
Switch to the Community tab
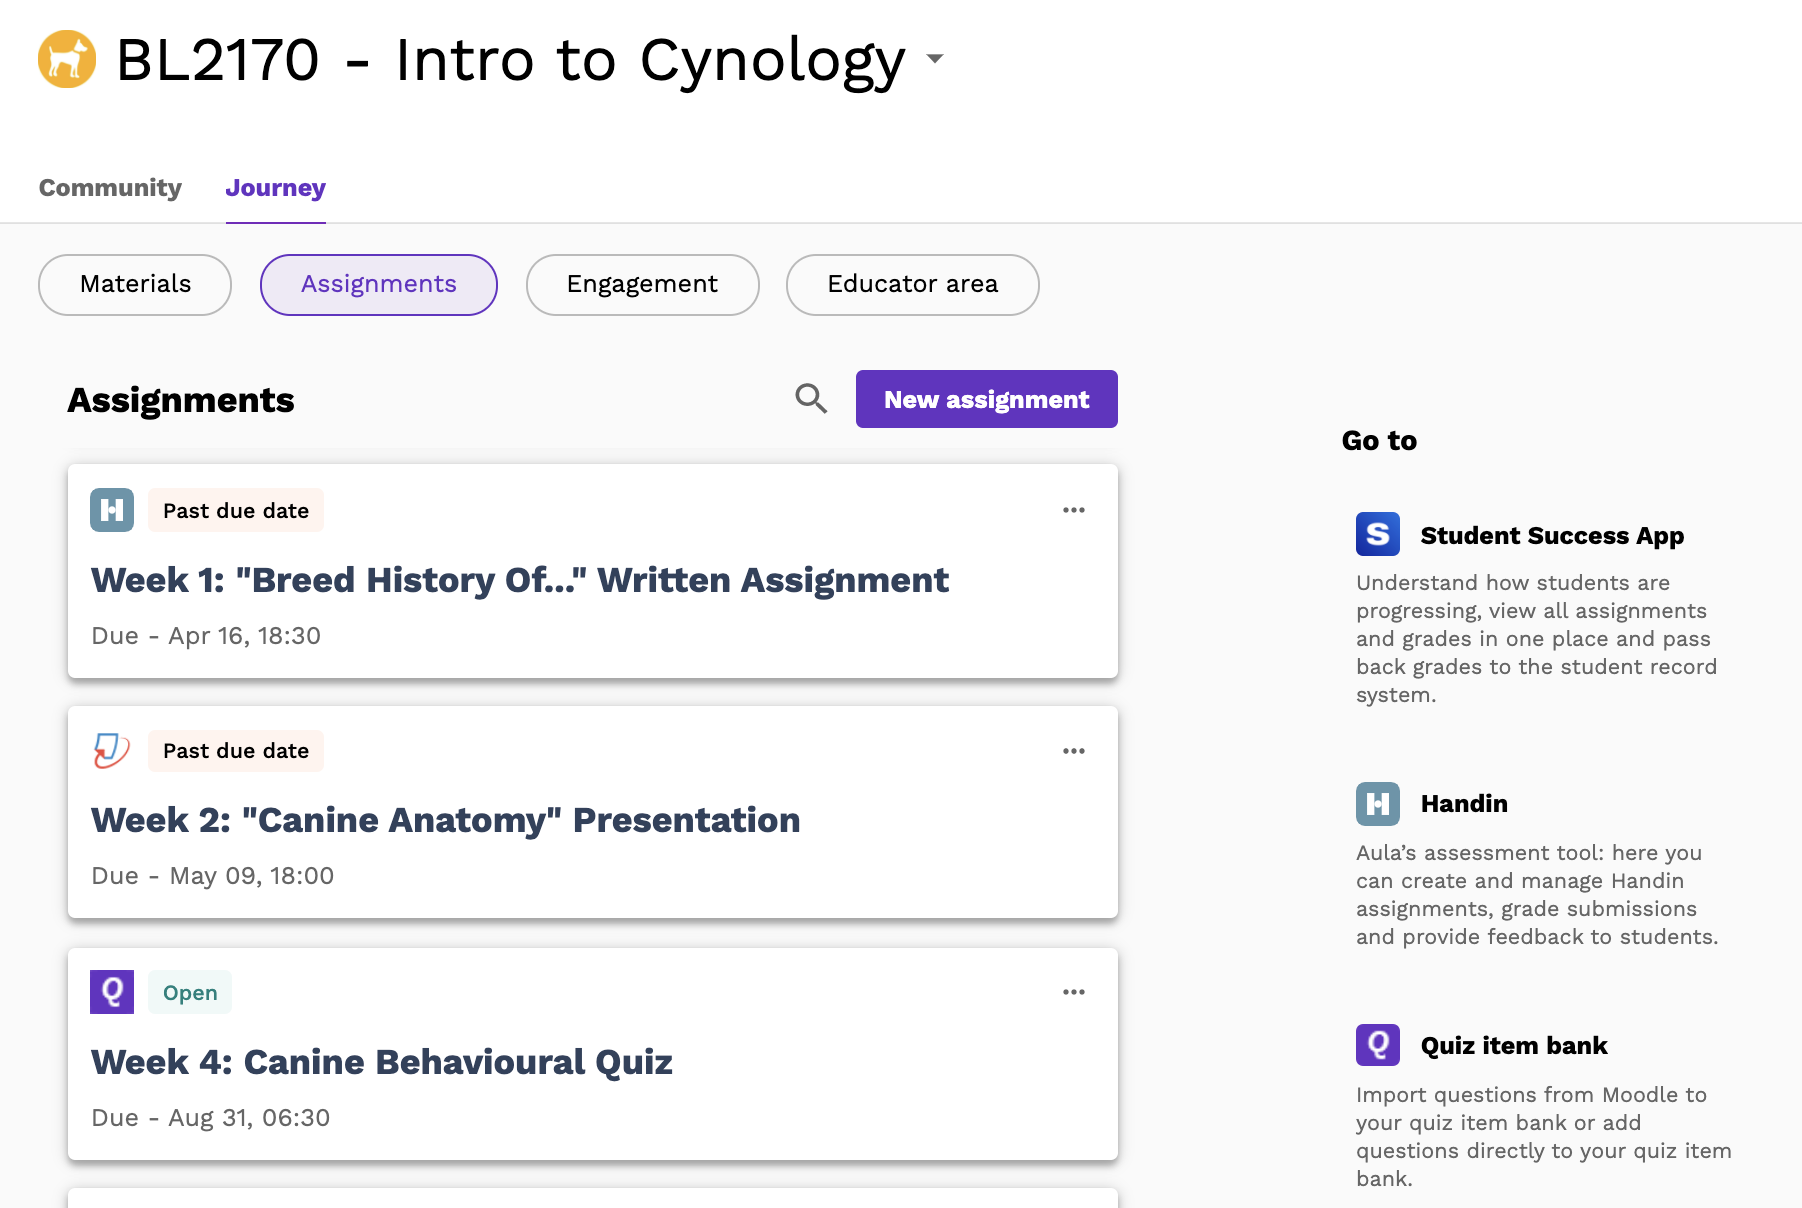click(x=110, y=188)
